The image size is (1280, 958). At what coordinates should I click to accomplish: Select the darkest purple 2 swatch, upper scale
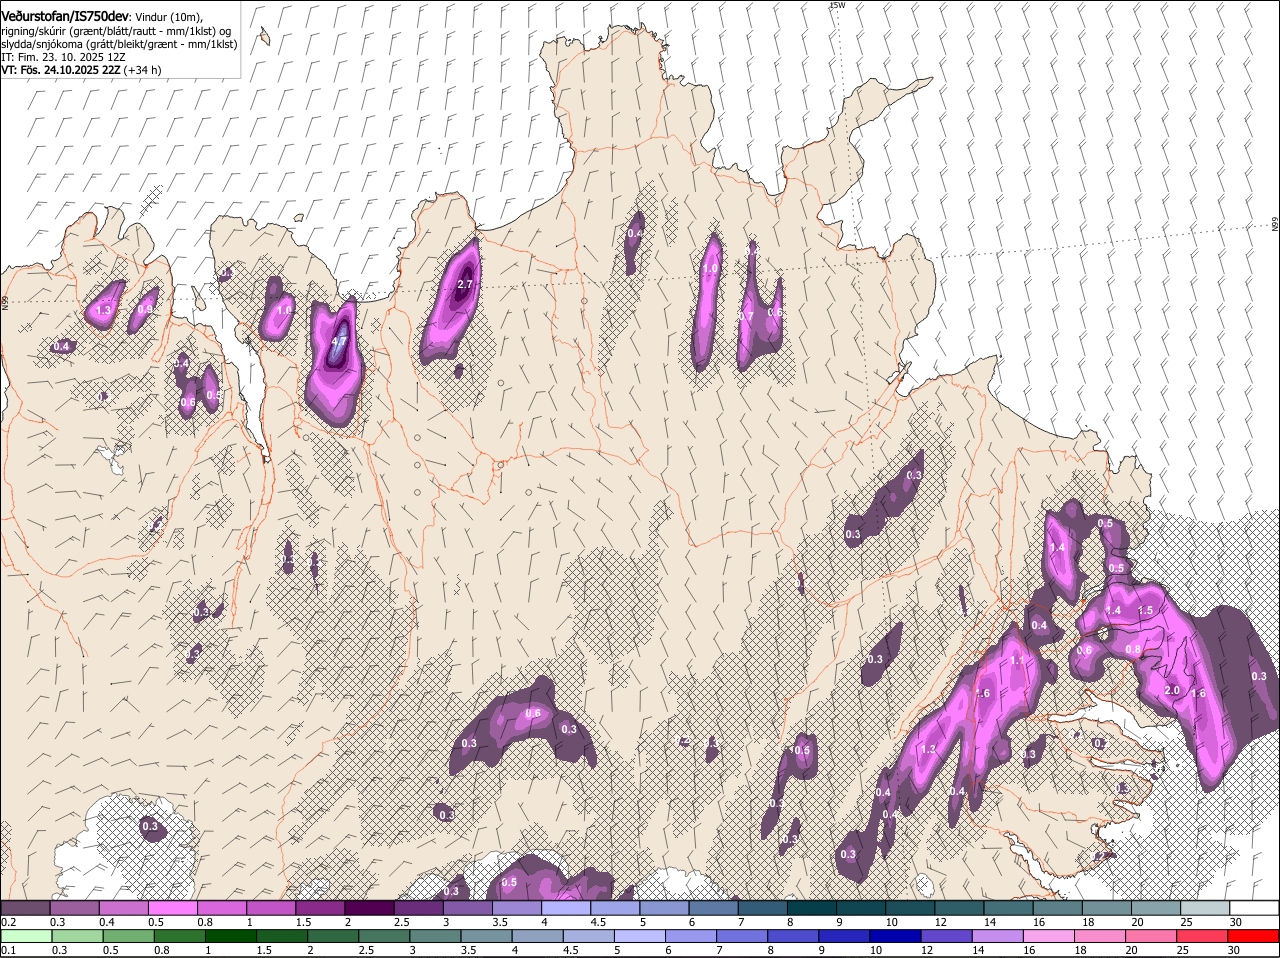click(369, 907)
